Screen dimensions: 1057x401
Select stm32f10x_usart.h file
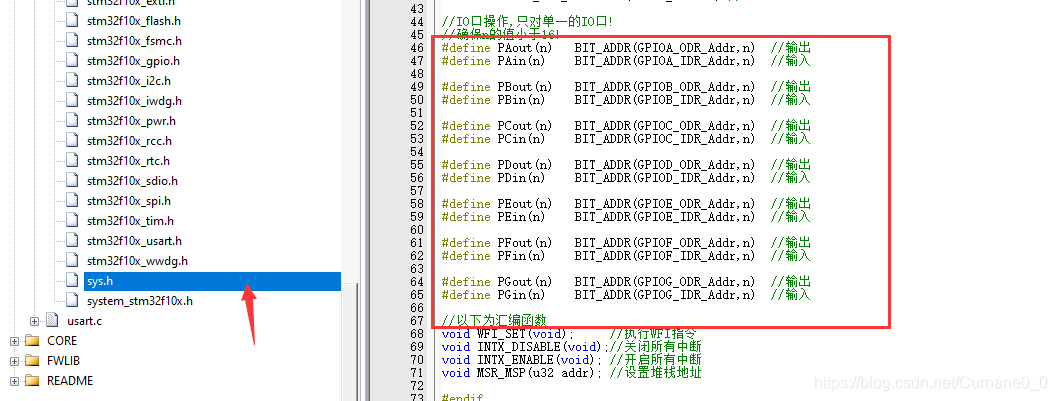coord(134,241)
